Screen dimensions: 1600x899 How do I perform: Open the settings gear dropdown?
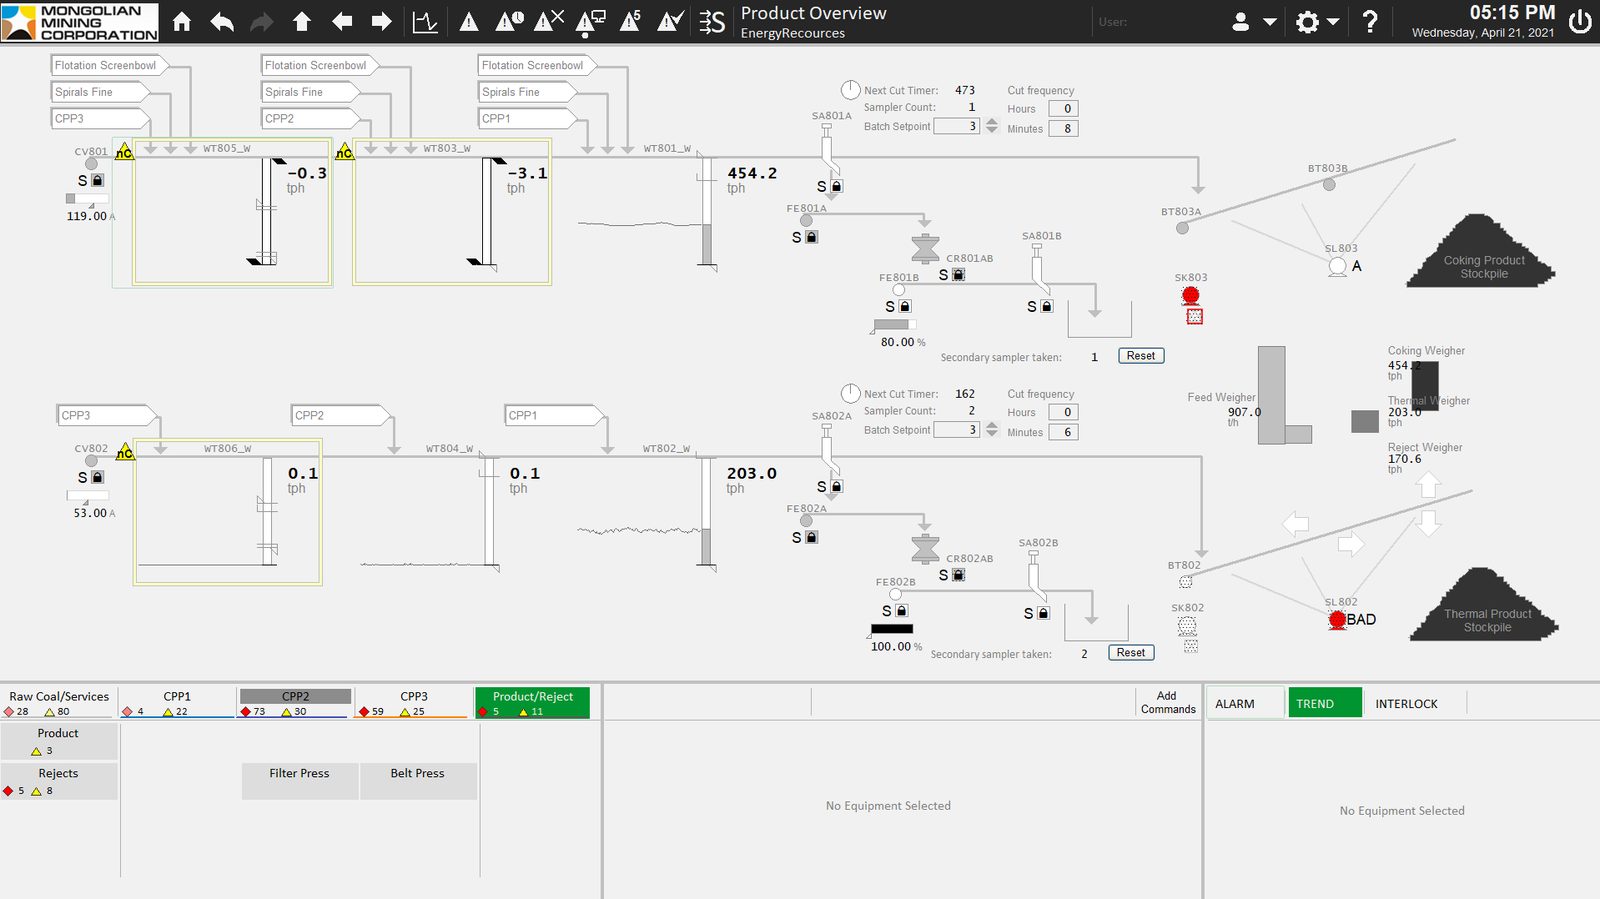point(1317,21)
